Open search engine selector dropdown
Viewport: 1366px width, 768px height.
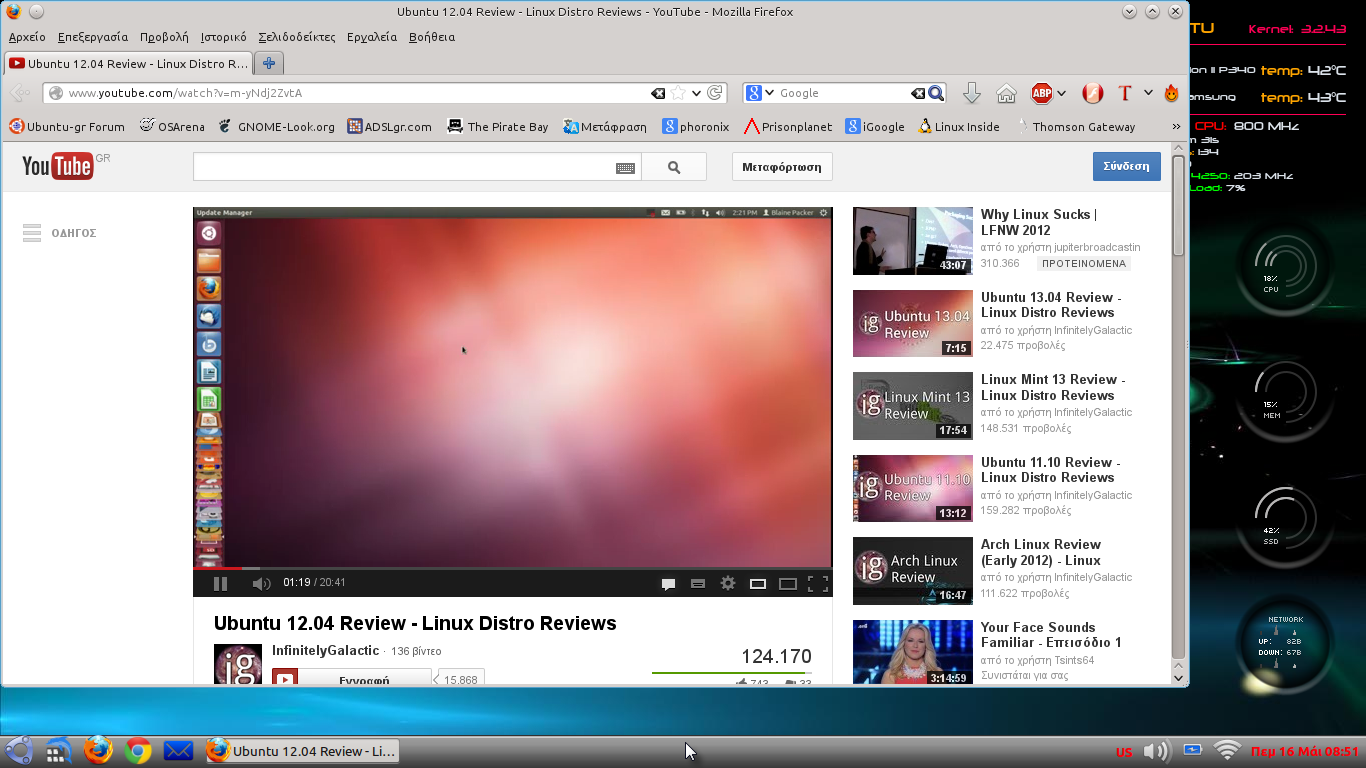760,93
